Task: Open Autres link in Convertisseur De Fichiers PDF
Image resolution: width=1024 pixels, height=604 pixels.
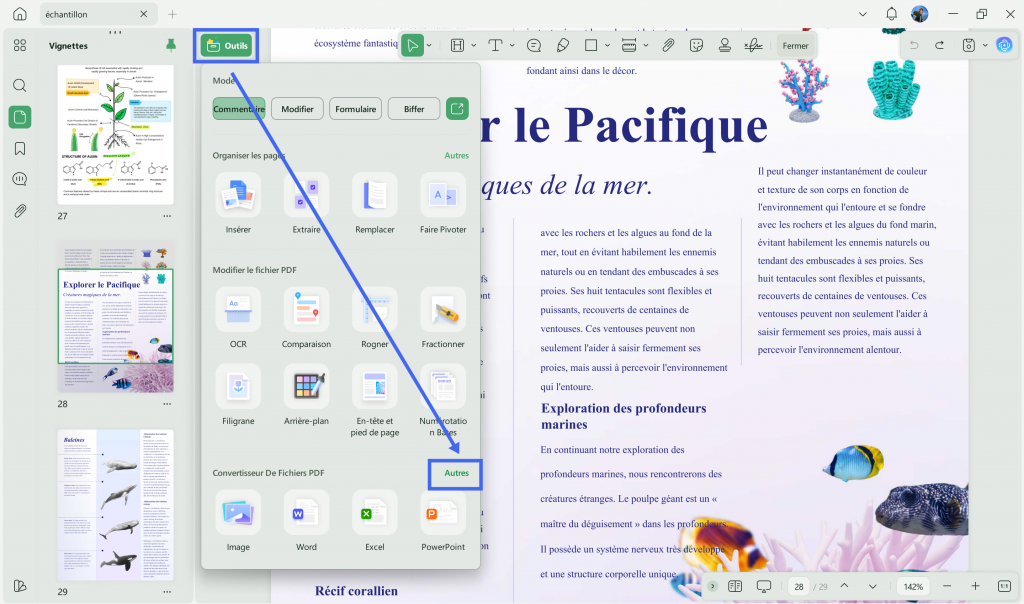Action: point(456,473)
